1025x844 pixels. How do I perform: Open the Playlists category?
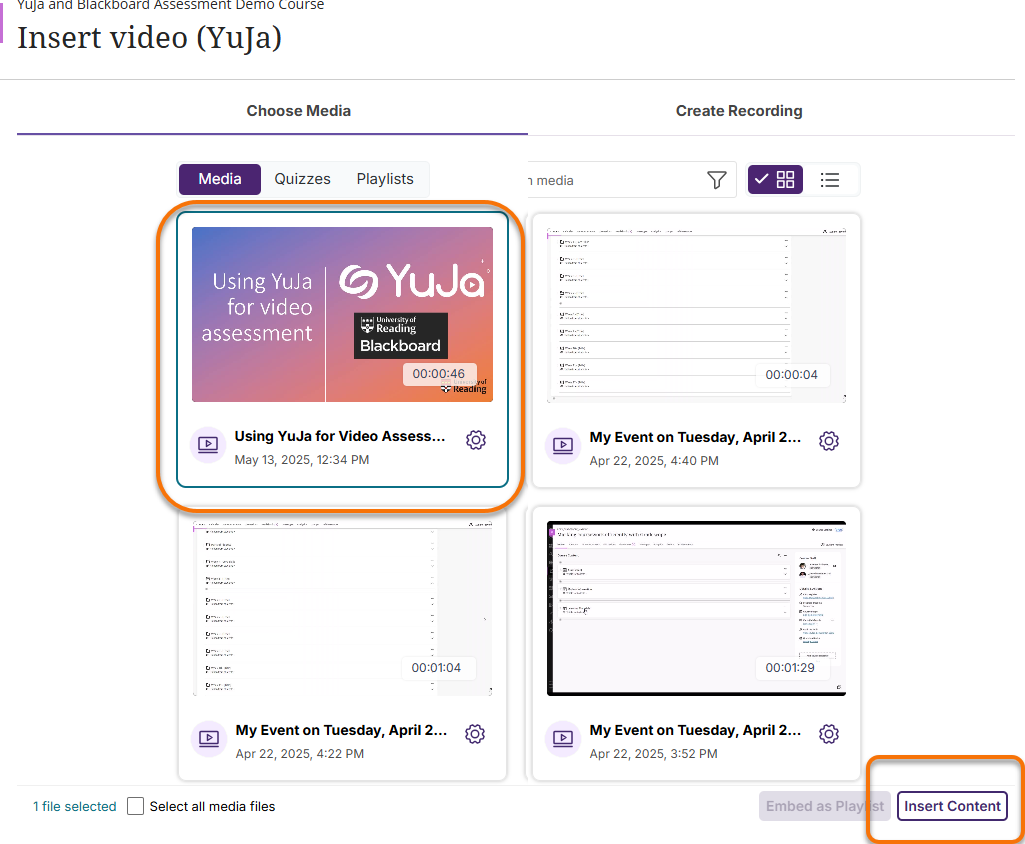(385, 179)
